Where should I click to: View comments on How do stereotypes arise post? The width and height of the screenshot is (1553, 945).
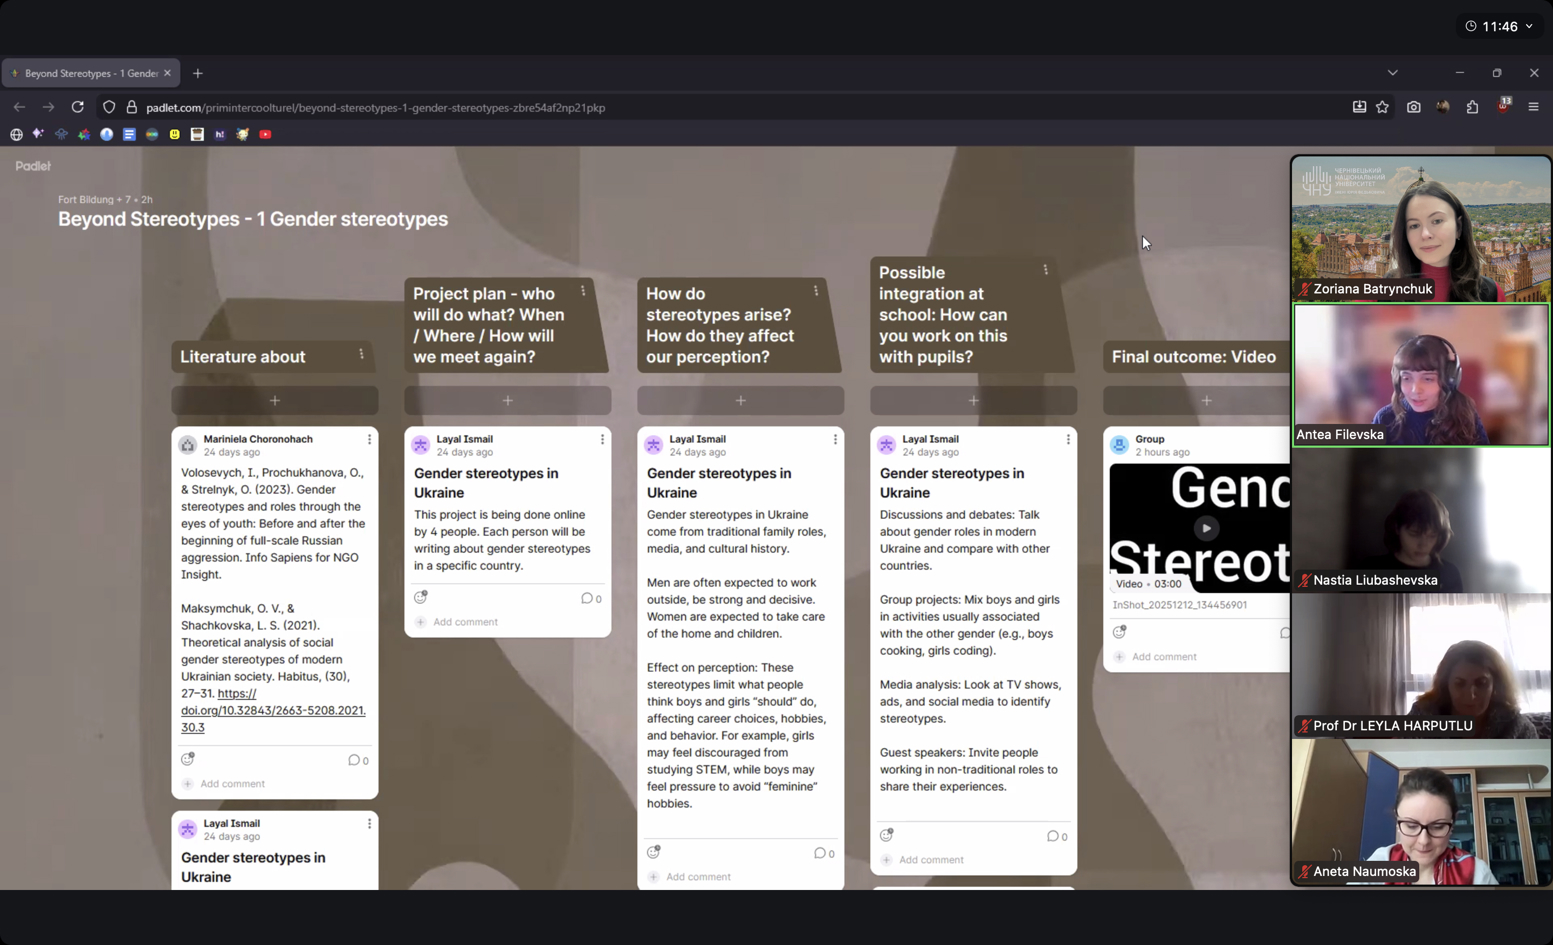pos(824,853)
